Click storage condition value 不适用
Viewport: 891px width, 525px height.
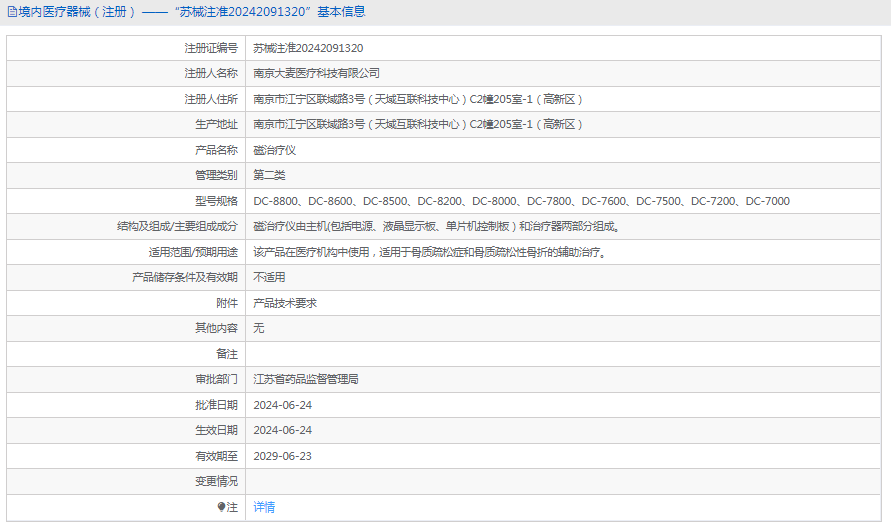pyautogui.click(x=269, y=277)
